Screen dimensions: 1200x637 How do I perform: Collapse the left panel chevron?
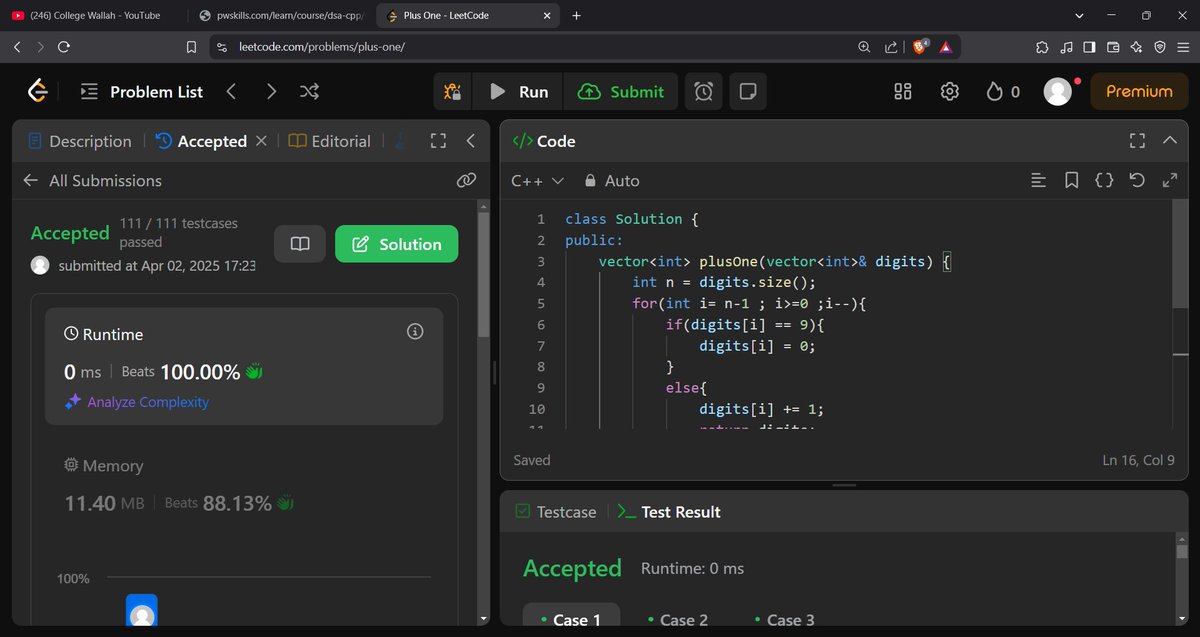(x=470, y=142)
